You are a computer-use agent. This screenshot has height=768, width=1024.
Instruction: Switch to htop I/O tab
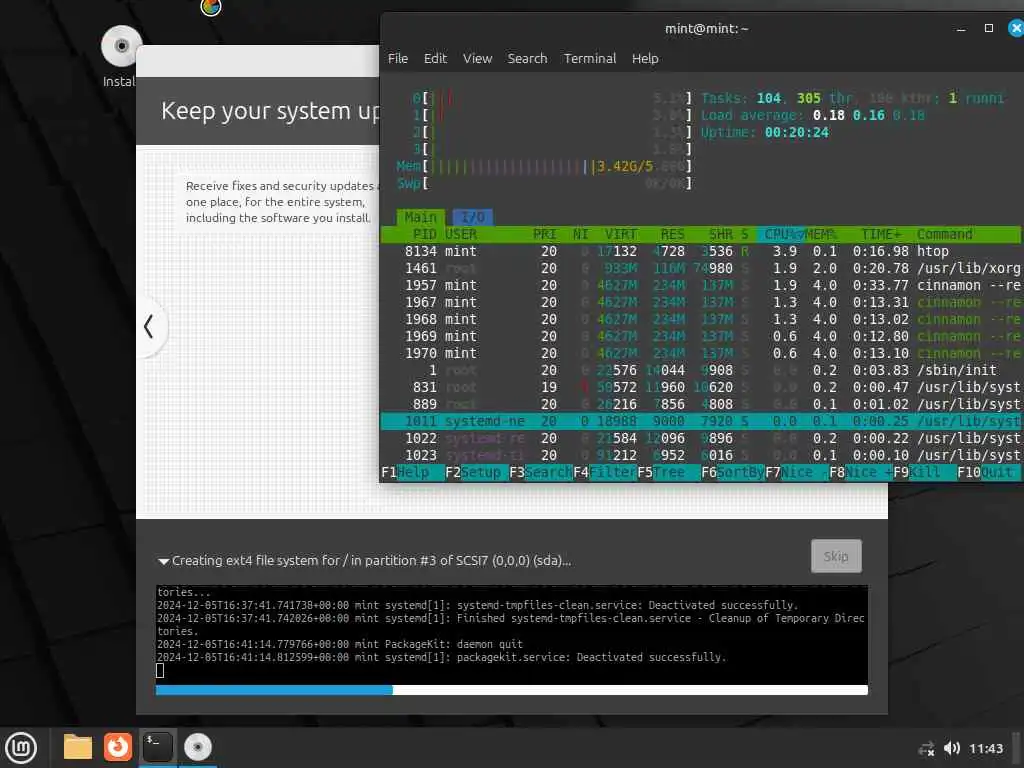[473, 217]
